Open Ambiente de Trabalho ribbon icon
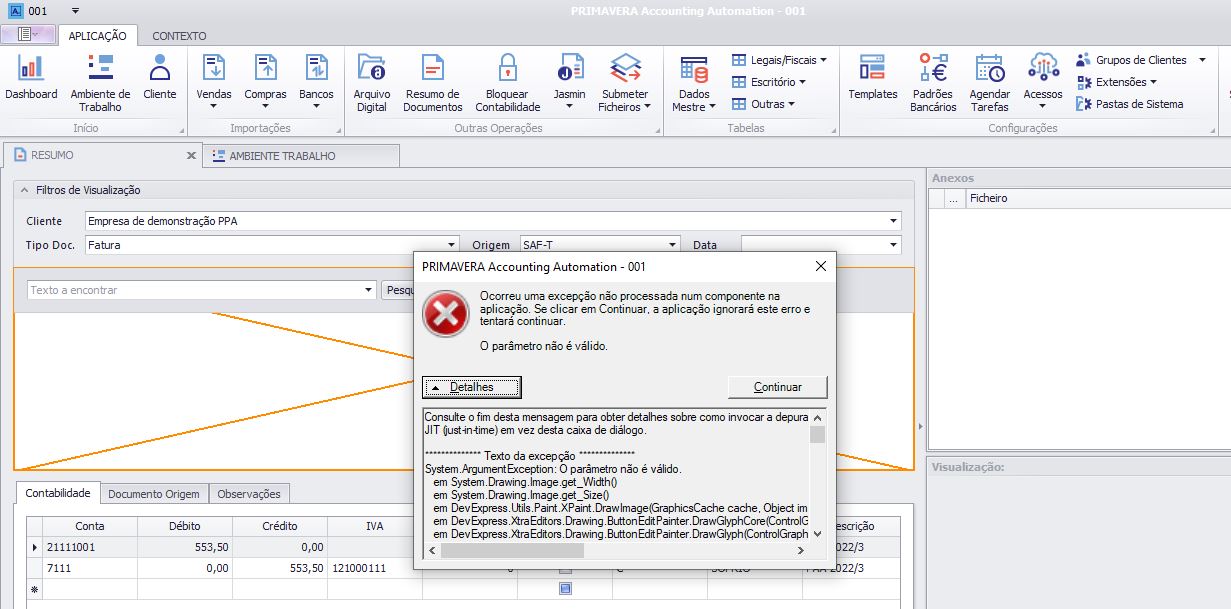Viewport: 1231px width, 609px height. tap(100, 83)
